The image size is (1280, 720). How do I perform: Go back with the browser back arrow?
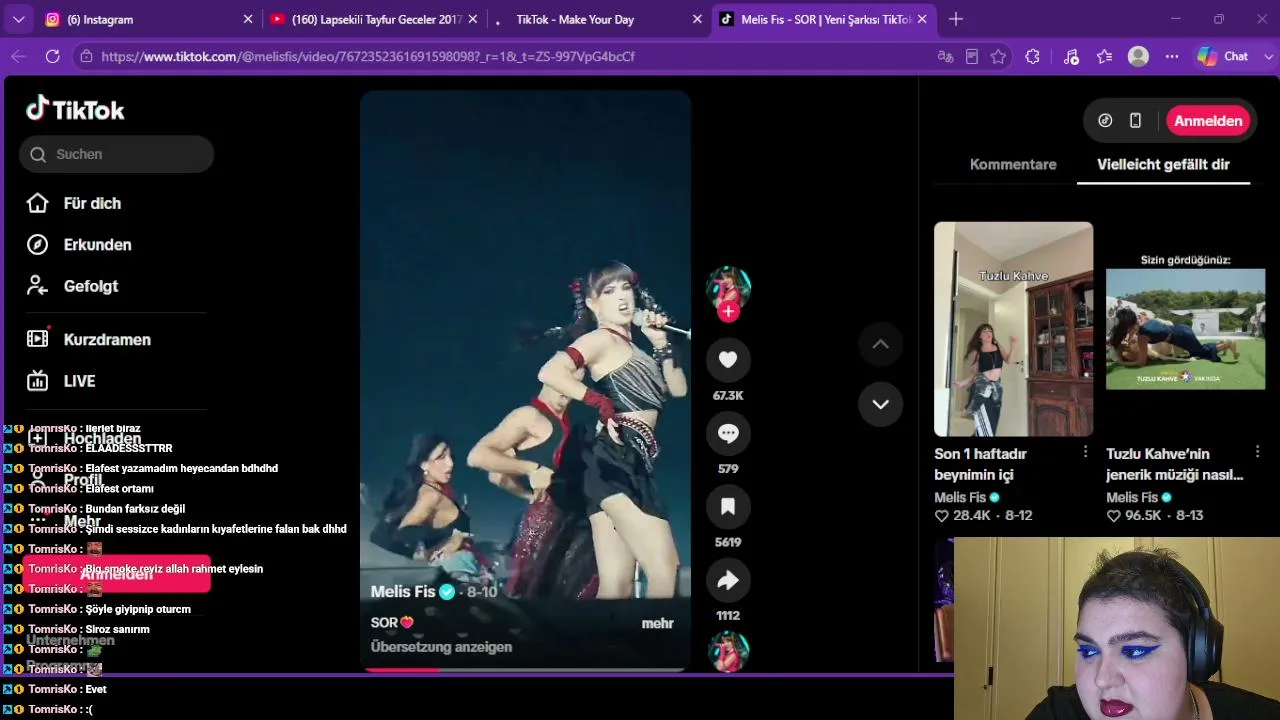coord(18,57)
